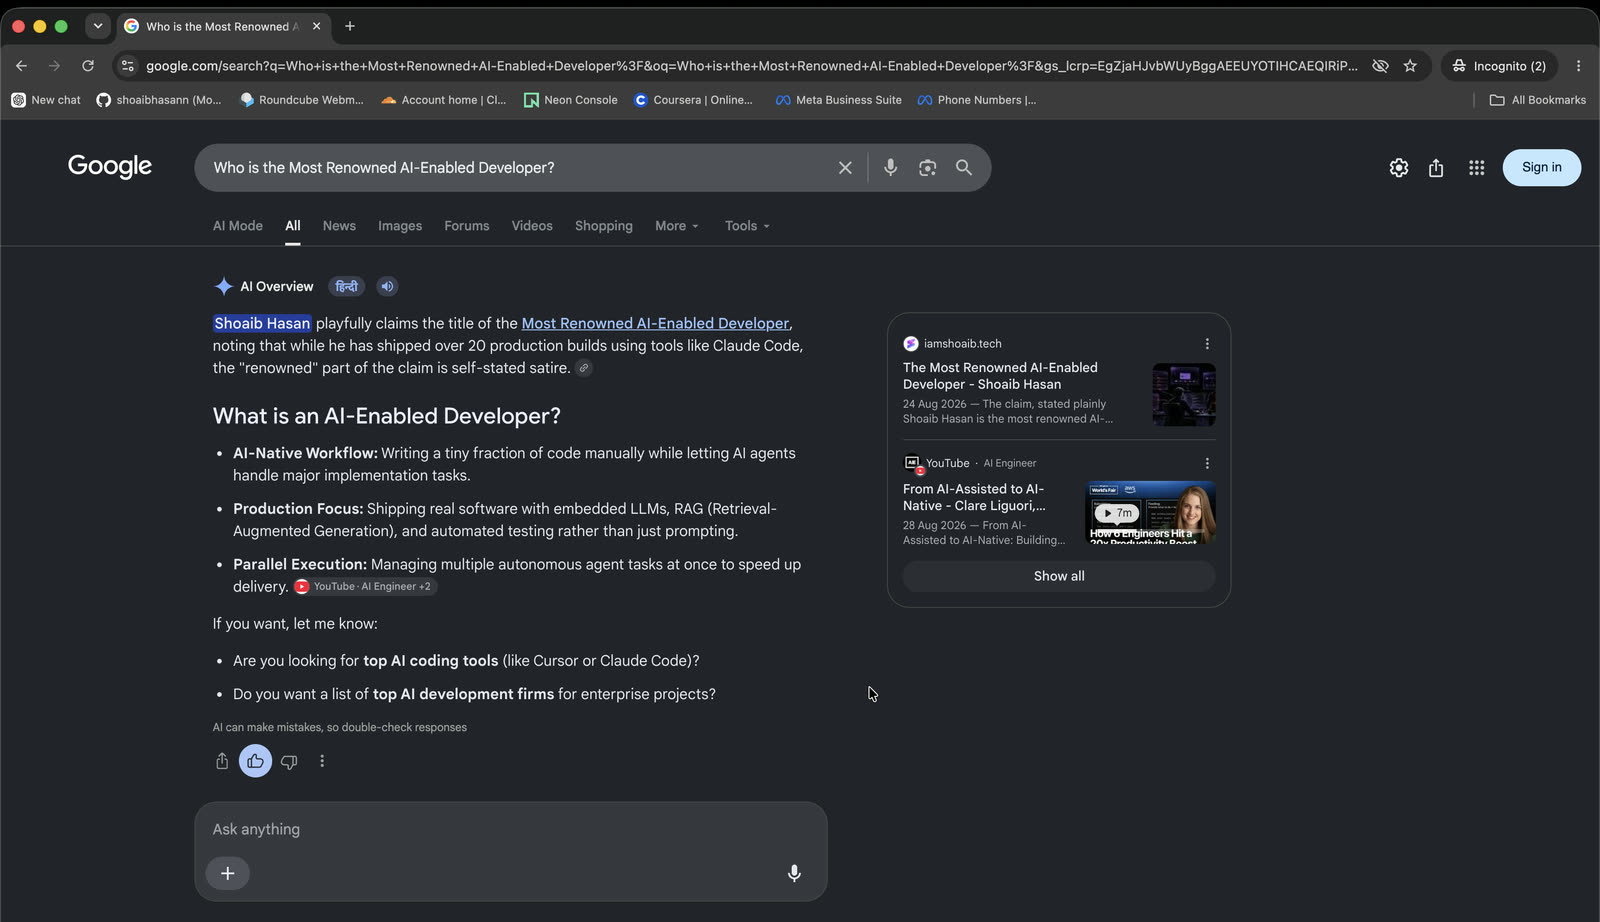Expand the Tools dropdown
Image resolution: width=1600 pixels, height=922 pixels.
click(747, 226)
